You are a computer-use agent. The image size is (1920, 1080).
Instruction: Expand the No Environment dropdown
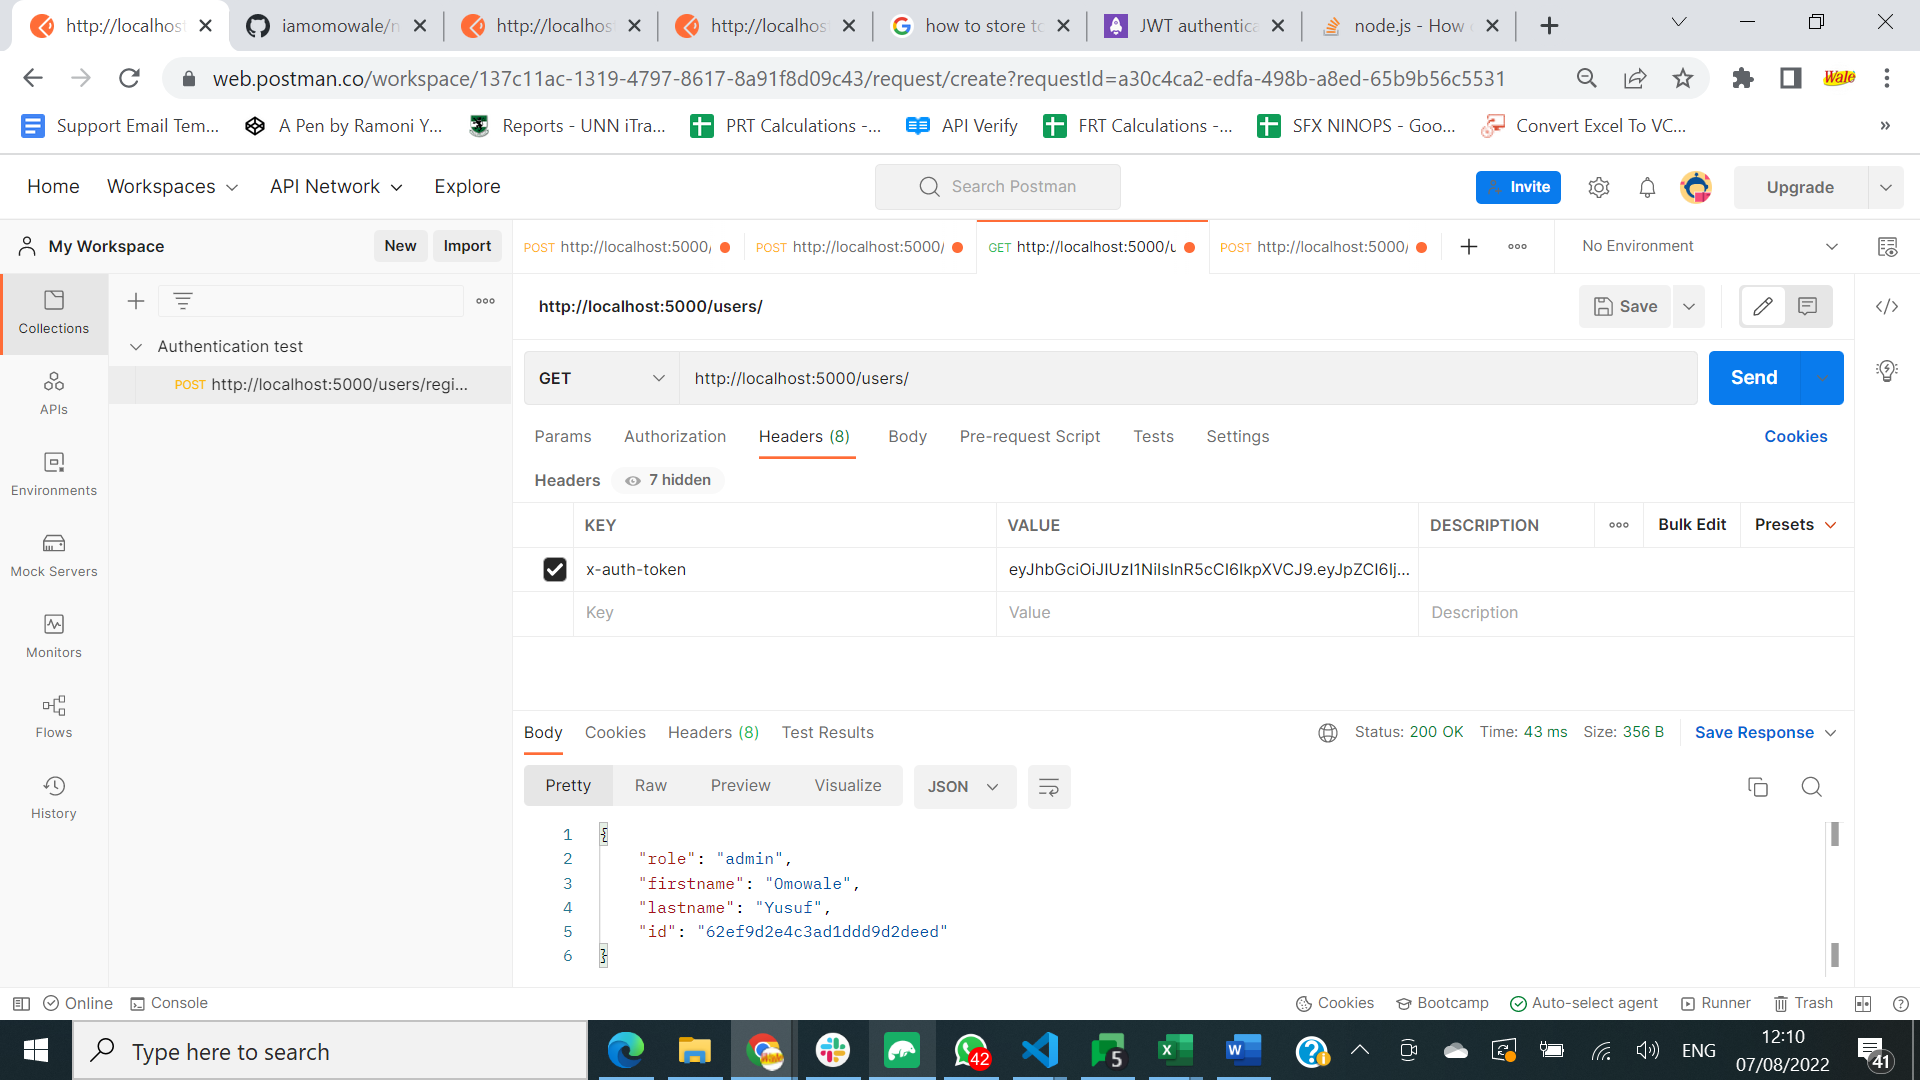click(1833, 246)
